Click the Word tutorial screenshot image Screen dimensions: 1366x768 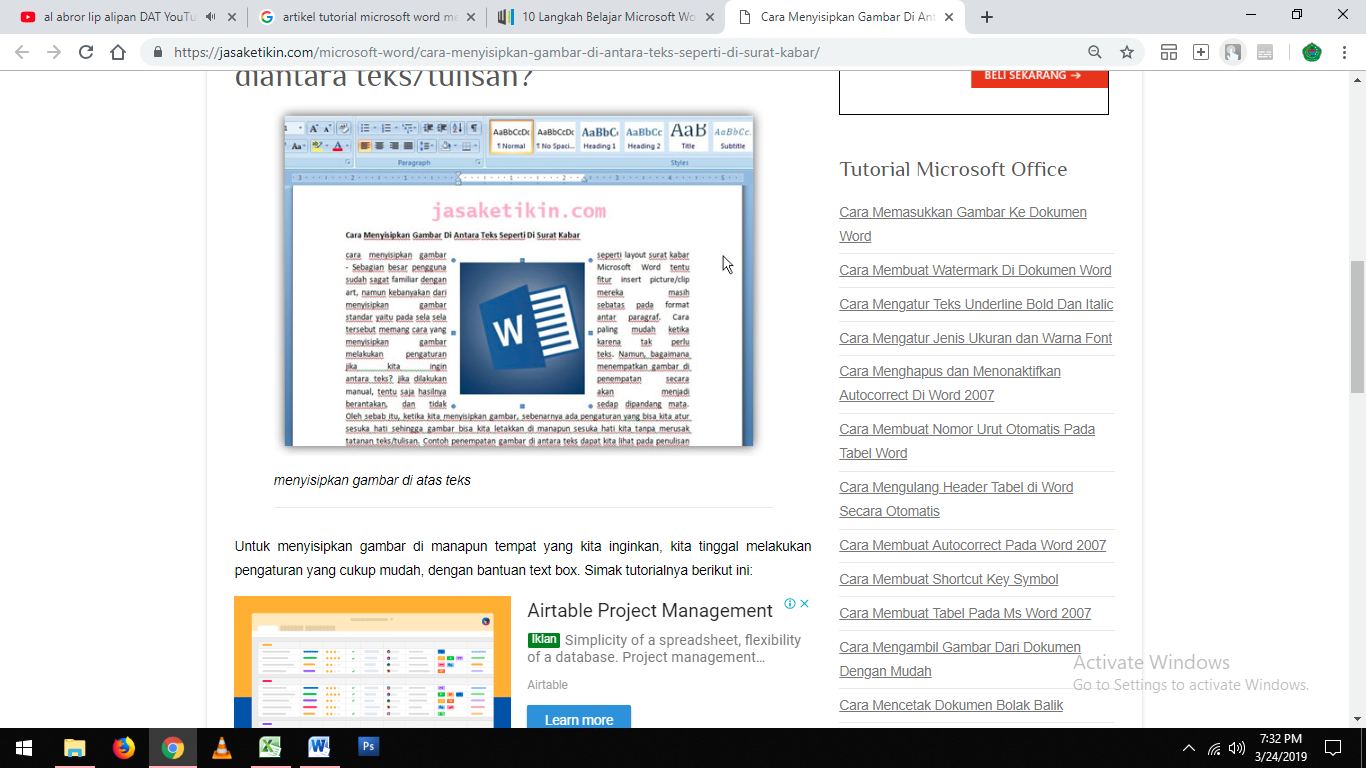518,280
